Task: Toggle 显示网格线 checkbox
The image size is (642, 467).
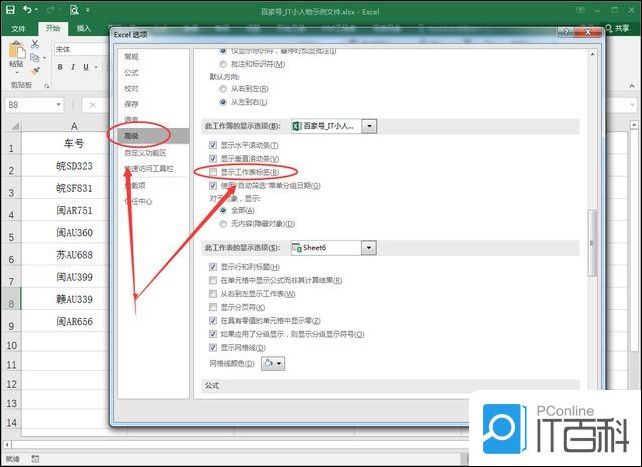Action: coord(213,347)
